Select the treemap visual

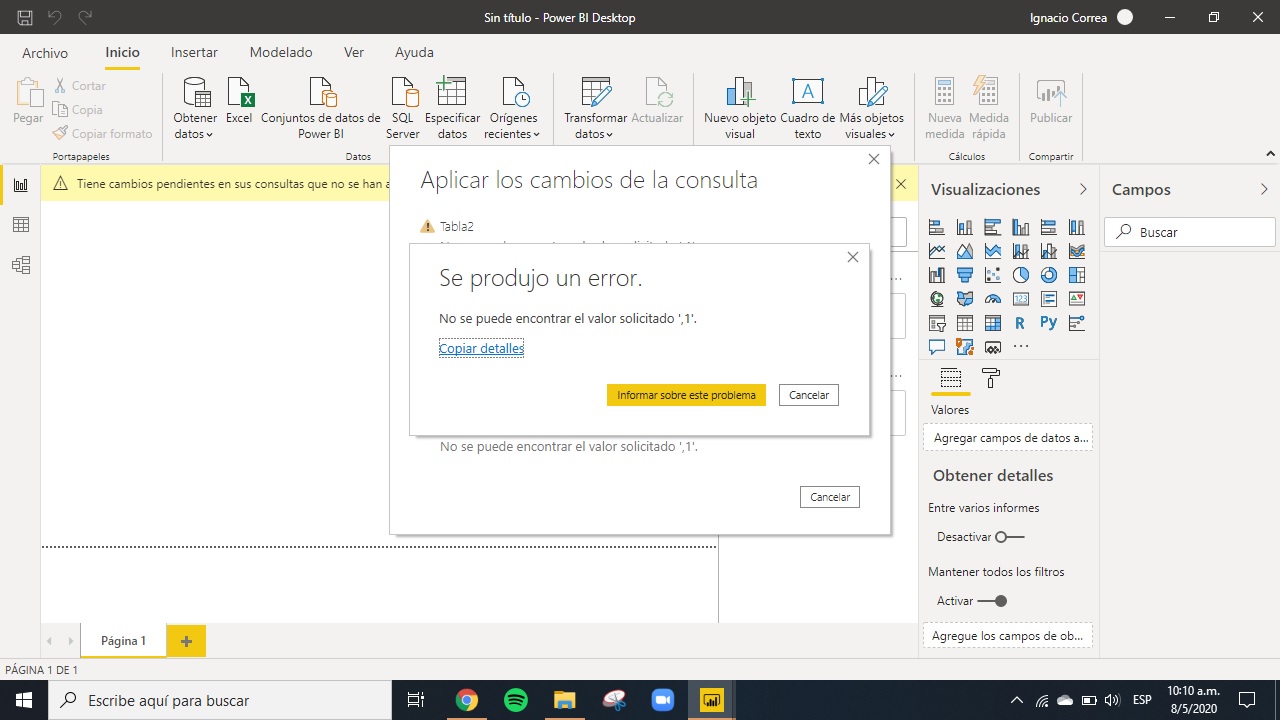(x=1077, y=275)
